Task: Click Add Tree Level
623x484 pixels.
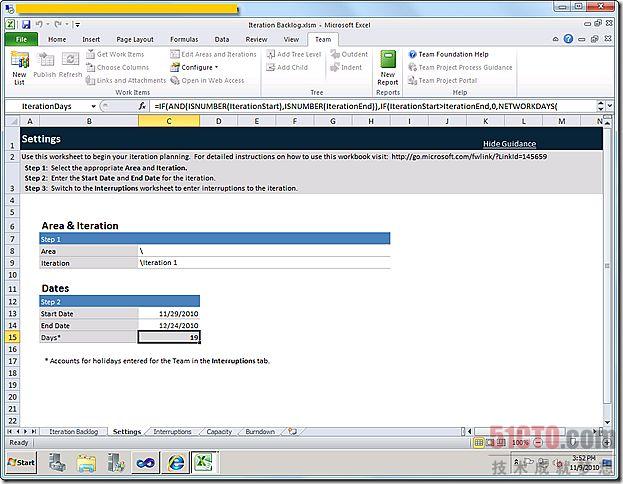Action: pyautogui.click(x=294, y=54)
